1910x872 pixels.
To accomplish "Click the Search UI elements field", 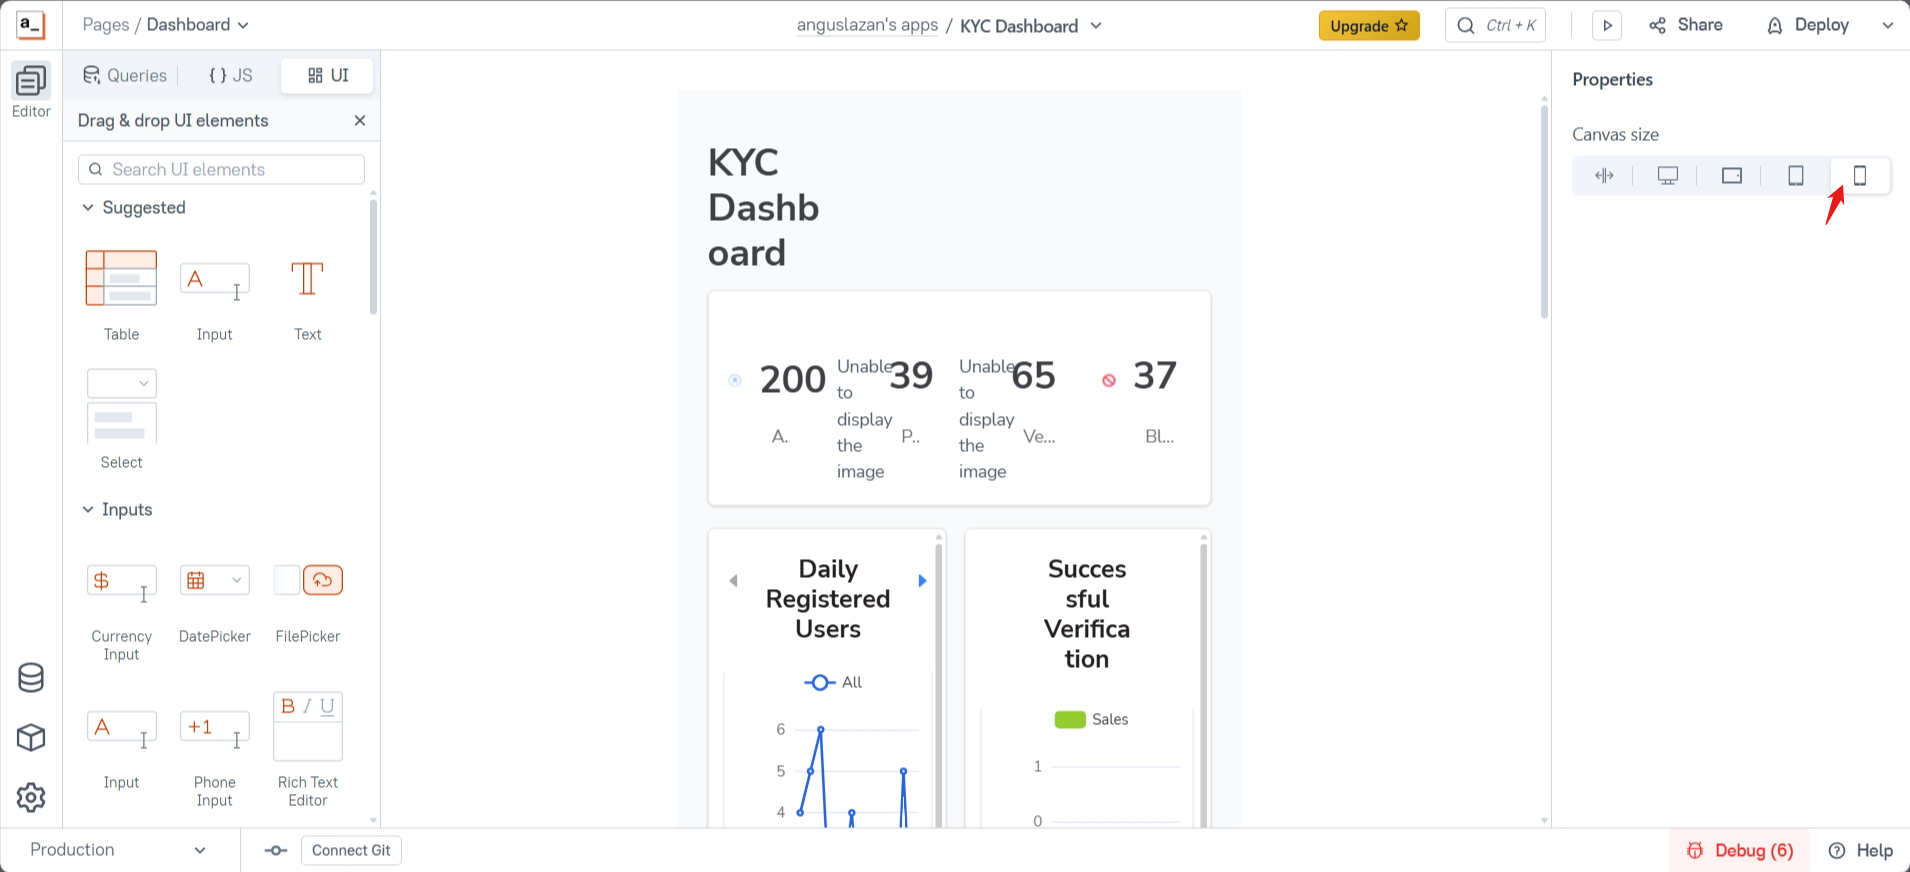I will [x=220, y=169].
